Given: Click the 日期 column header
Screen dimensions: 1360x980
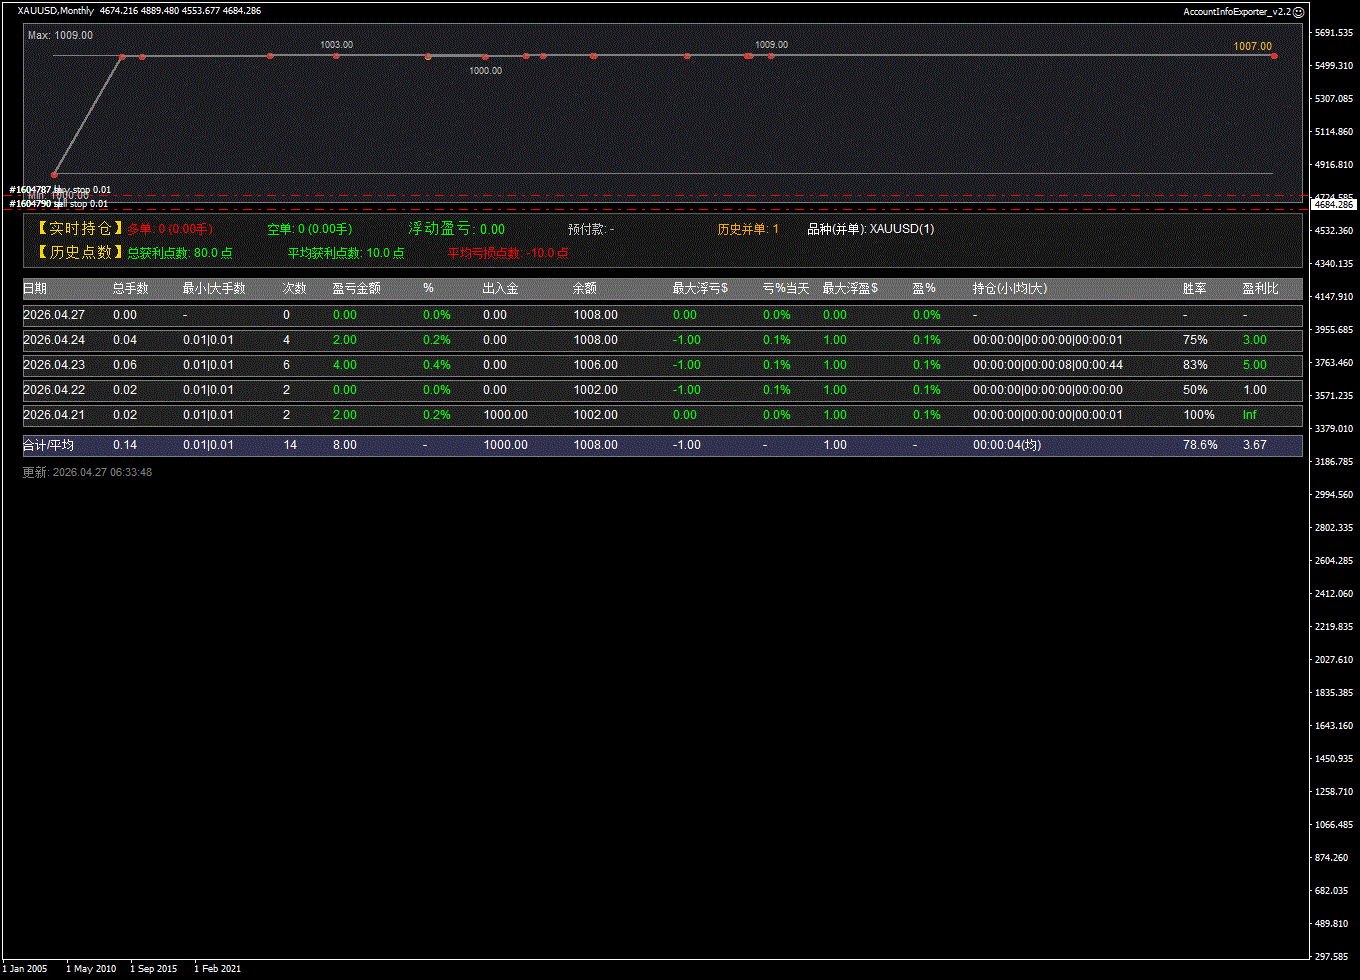Looking at the screenshot, I should [x=35, y=288].
